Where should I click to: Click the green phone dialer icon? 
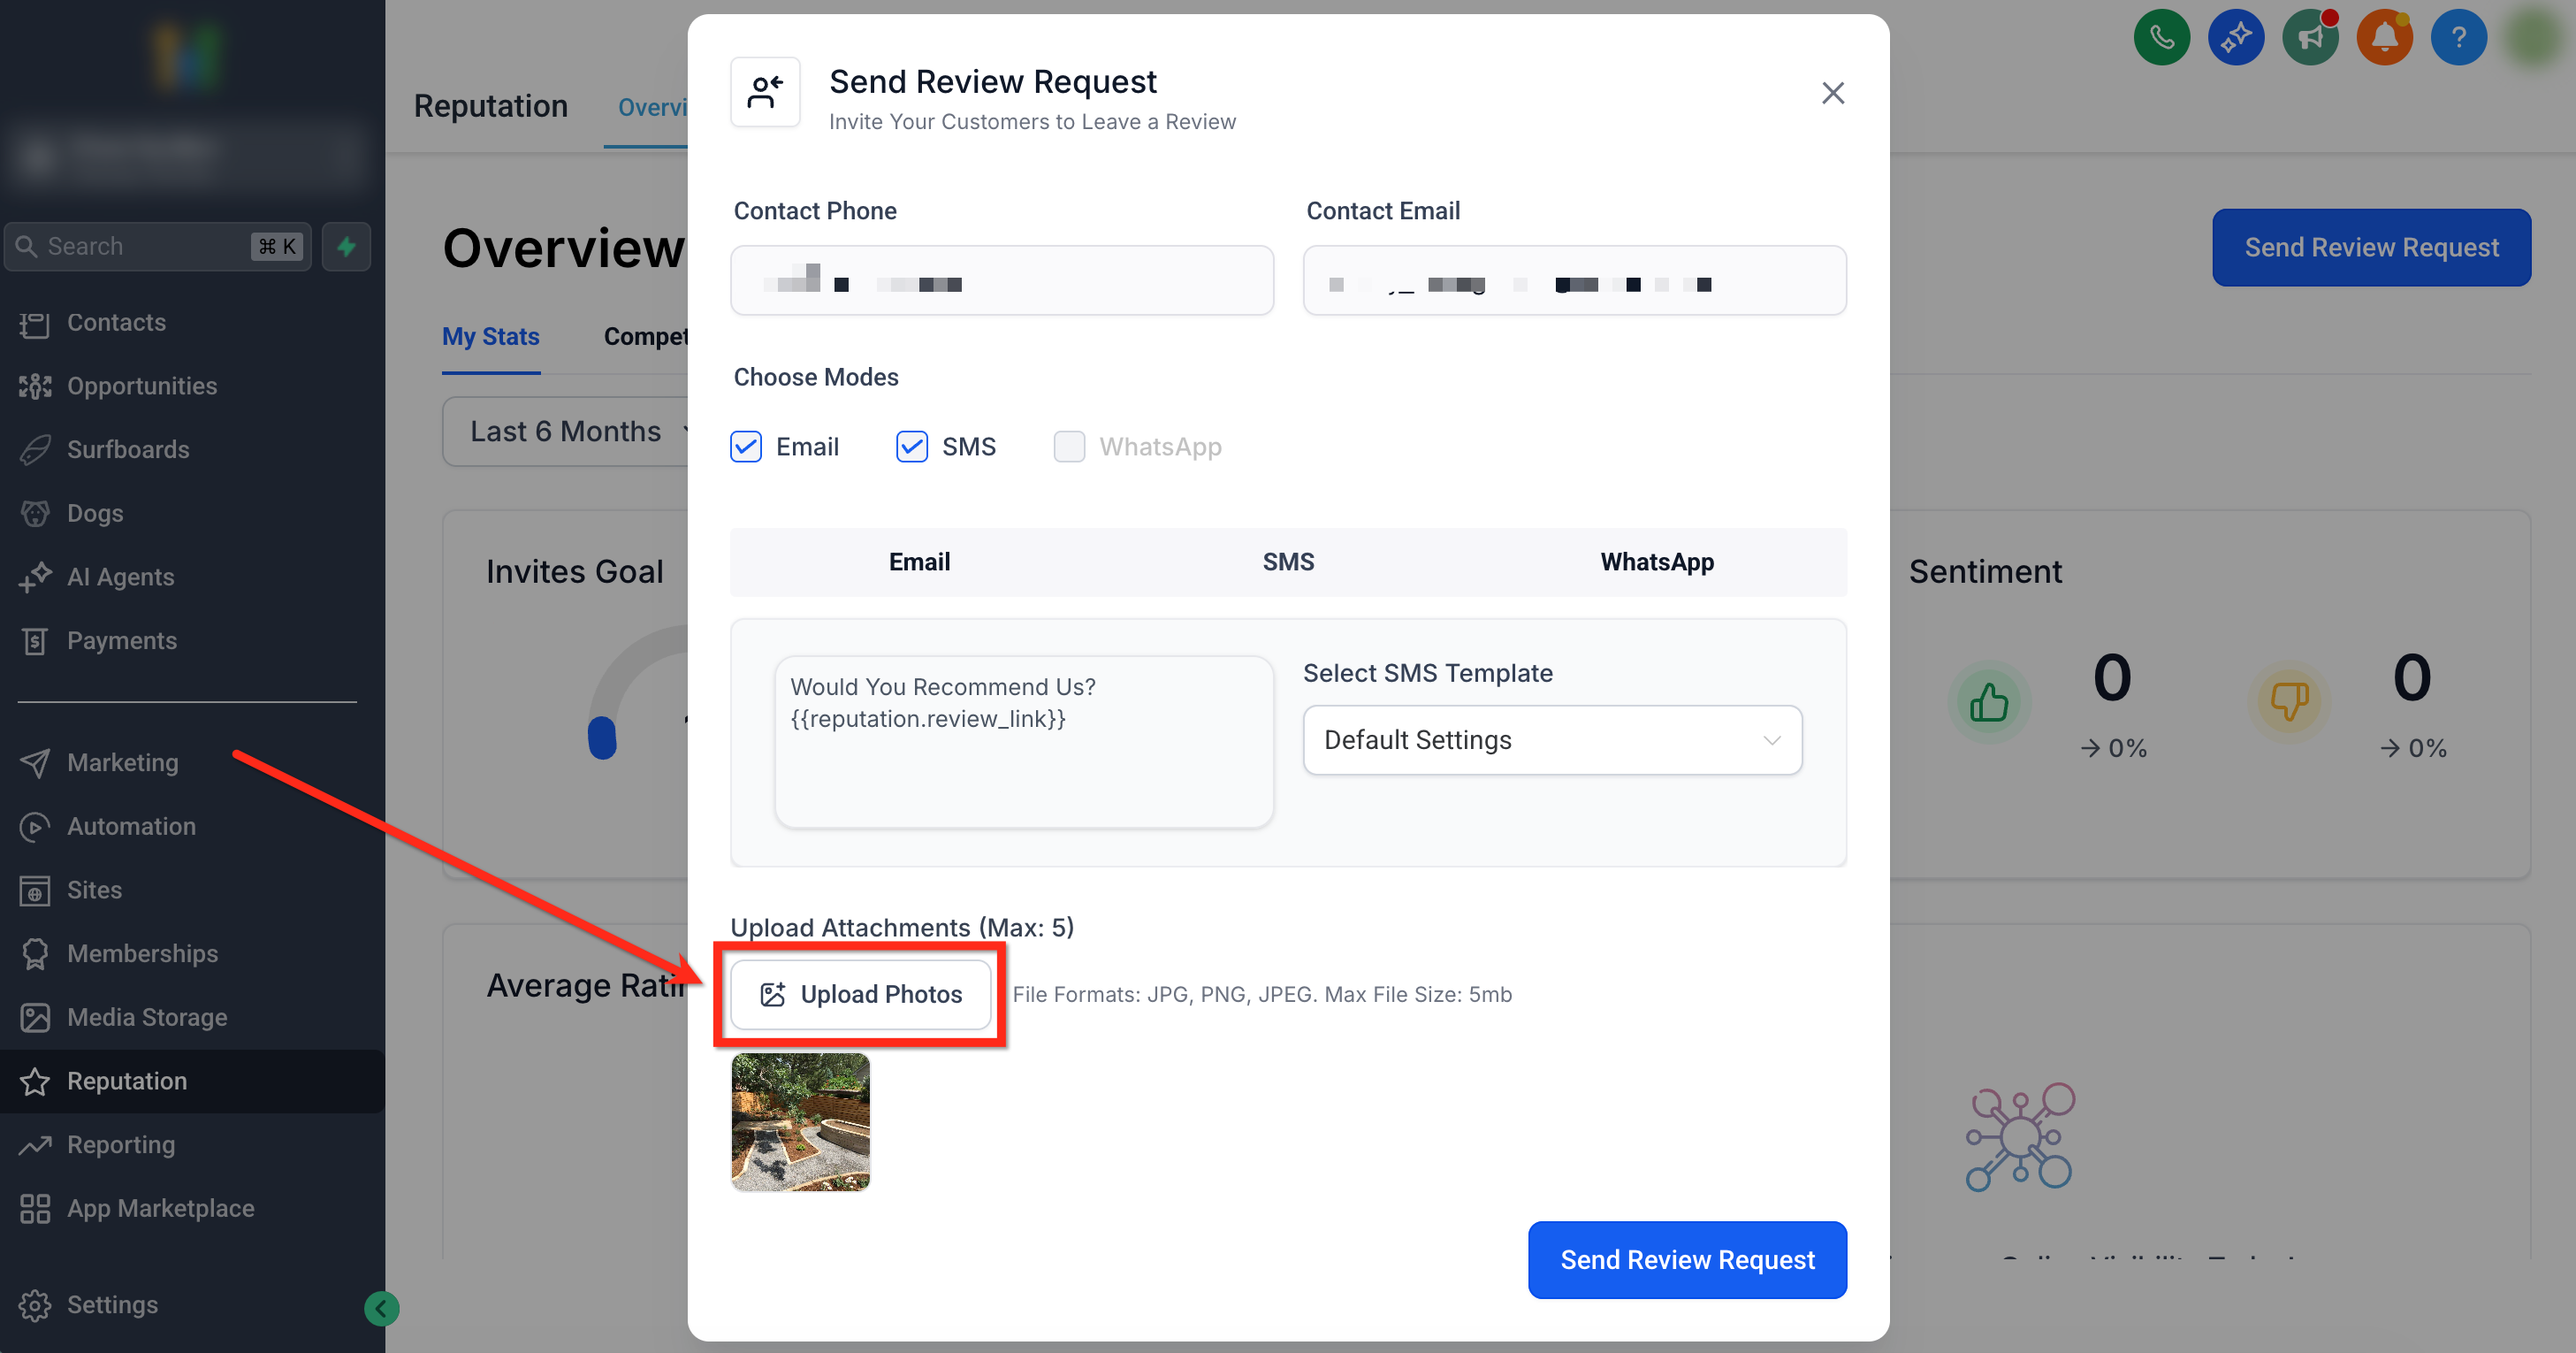(x=2161, y=38)
